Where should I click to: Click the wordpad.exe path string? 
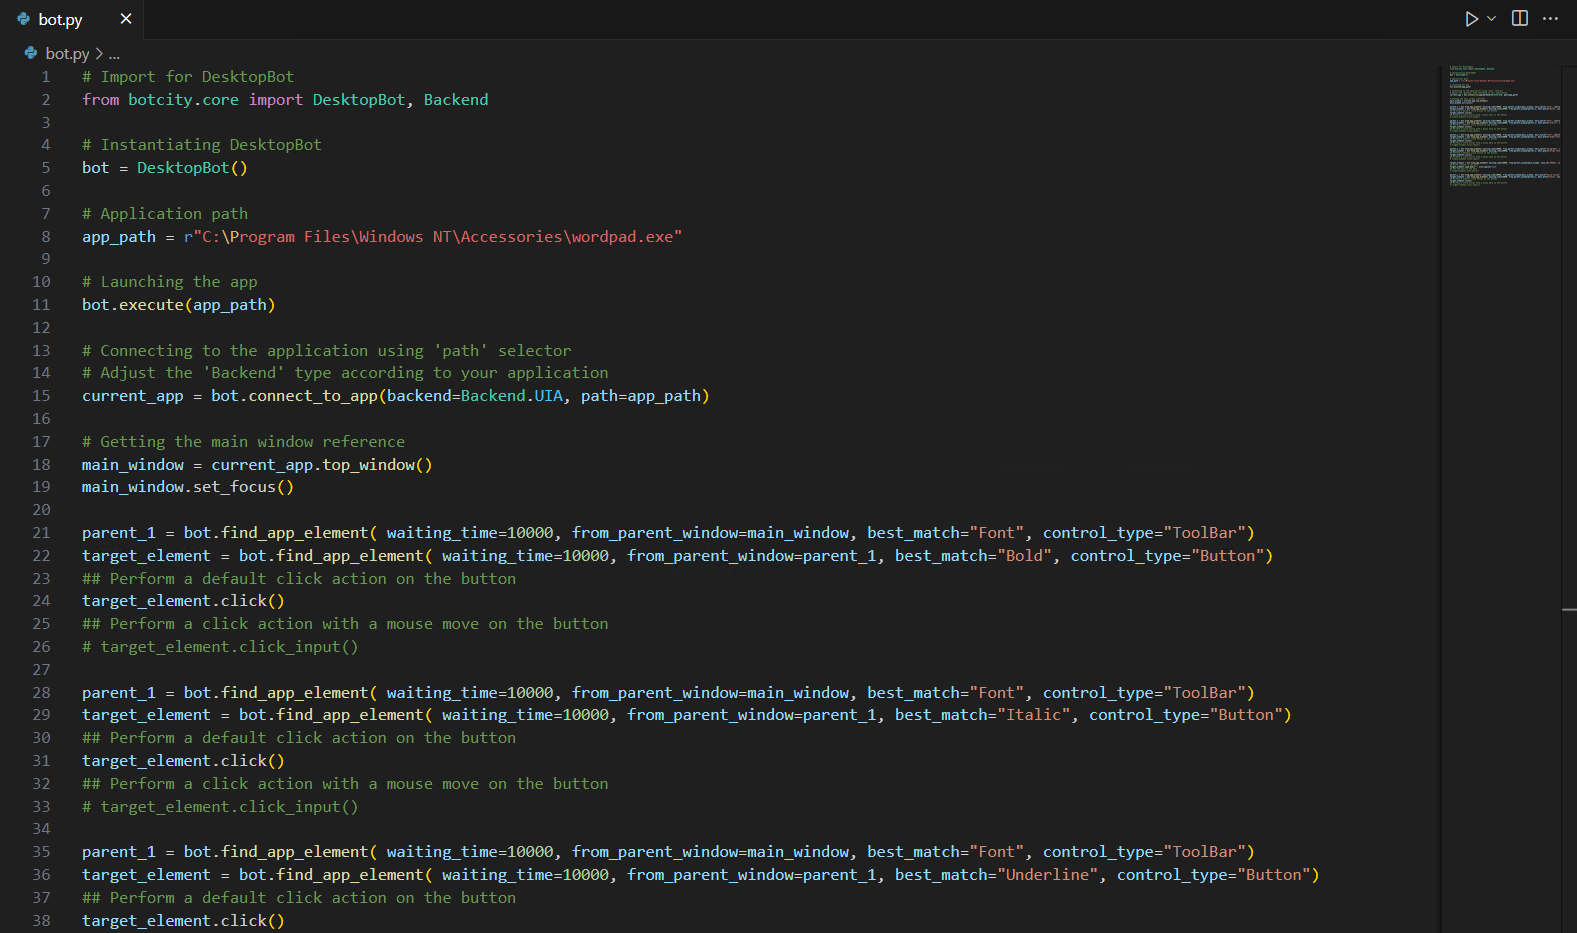(x=433, y=237)
